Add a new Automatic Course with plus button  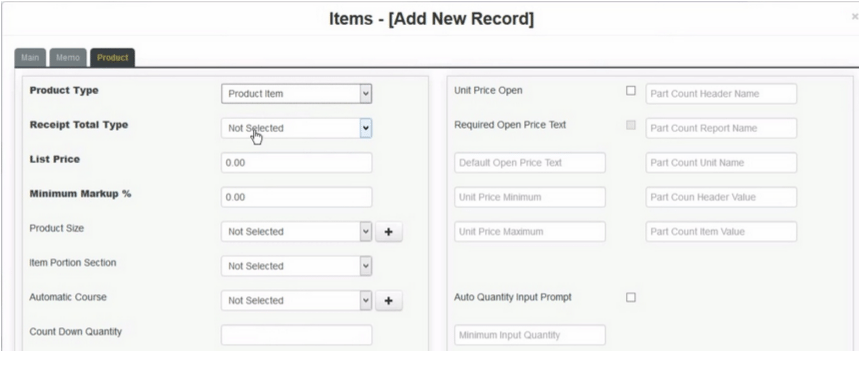coord(389,301)
